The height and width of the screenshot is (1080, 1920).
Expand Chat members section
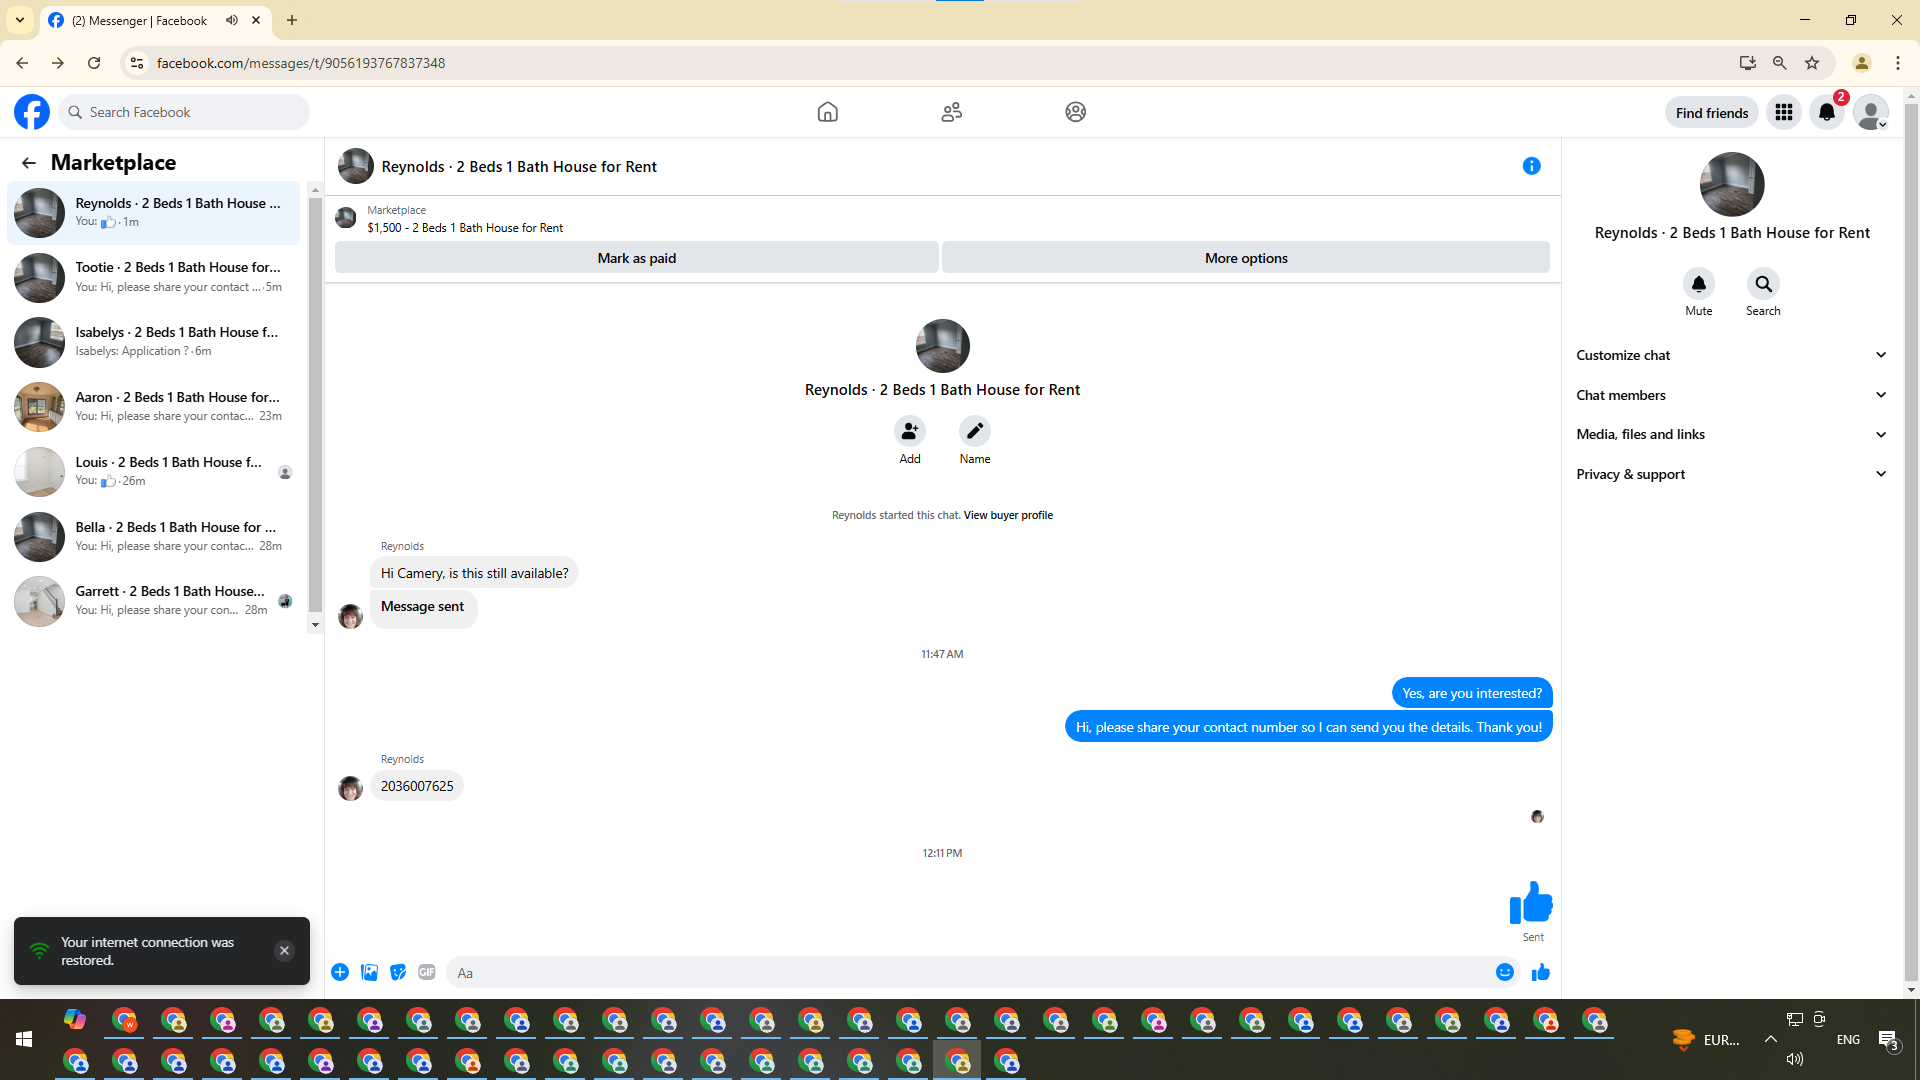click(x=1731, y=395)
